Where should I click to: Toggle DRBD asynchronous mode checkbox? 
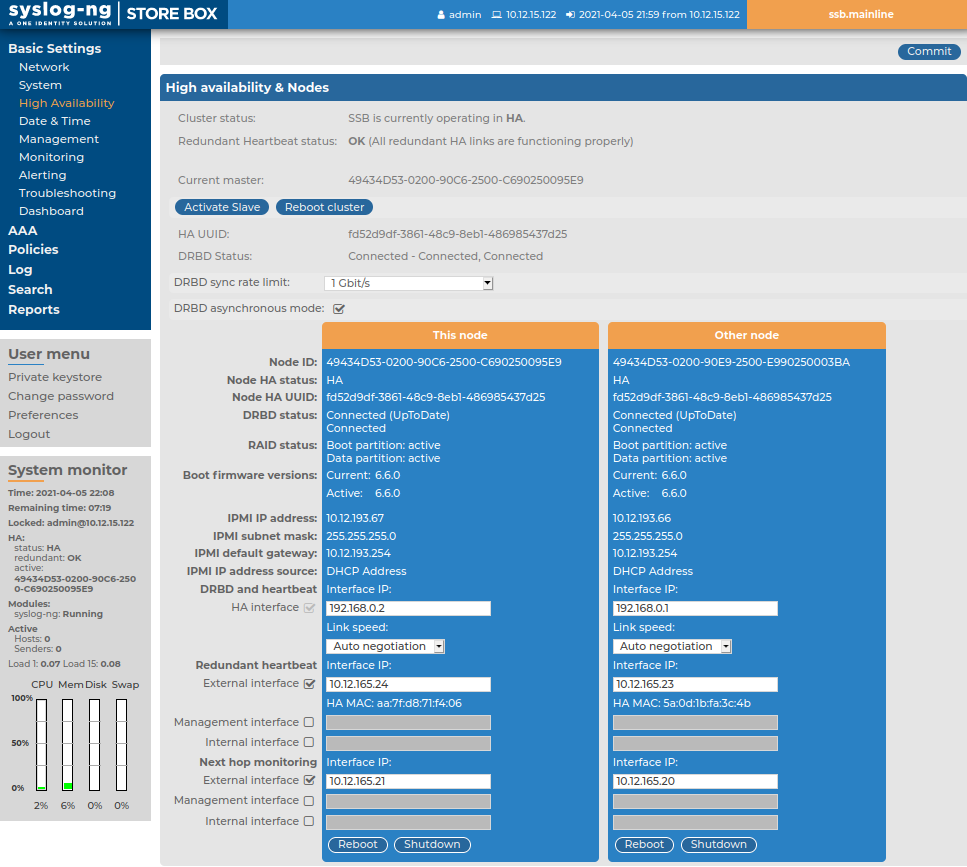click(339, 309)
